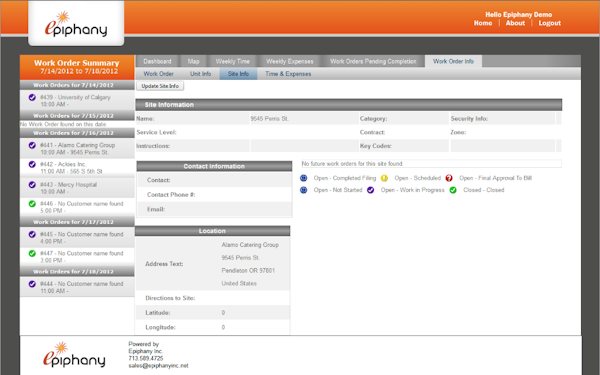This screenshot has width=600, height=375.
Task: Open the Dashboard tab
Action: pos(157,61)
